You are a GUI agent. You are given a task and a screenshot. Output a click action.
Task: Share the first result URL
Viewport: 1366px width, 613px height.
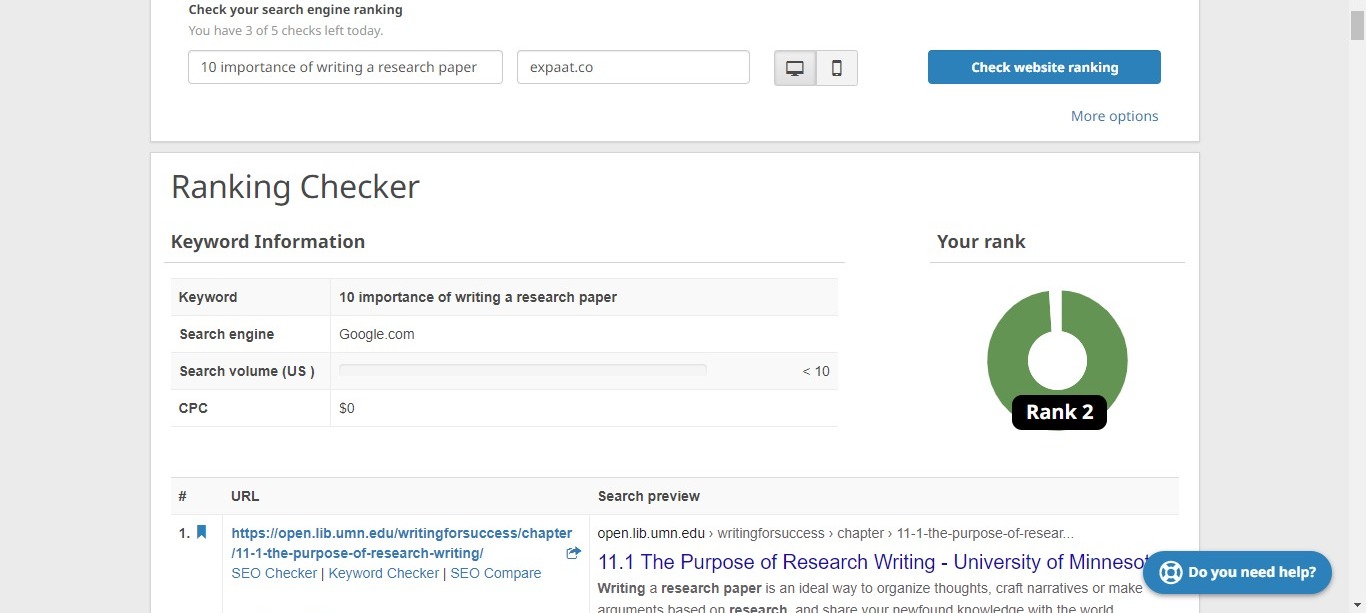573,552
